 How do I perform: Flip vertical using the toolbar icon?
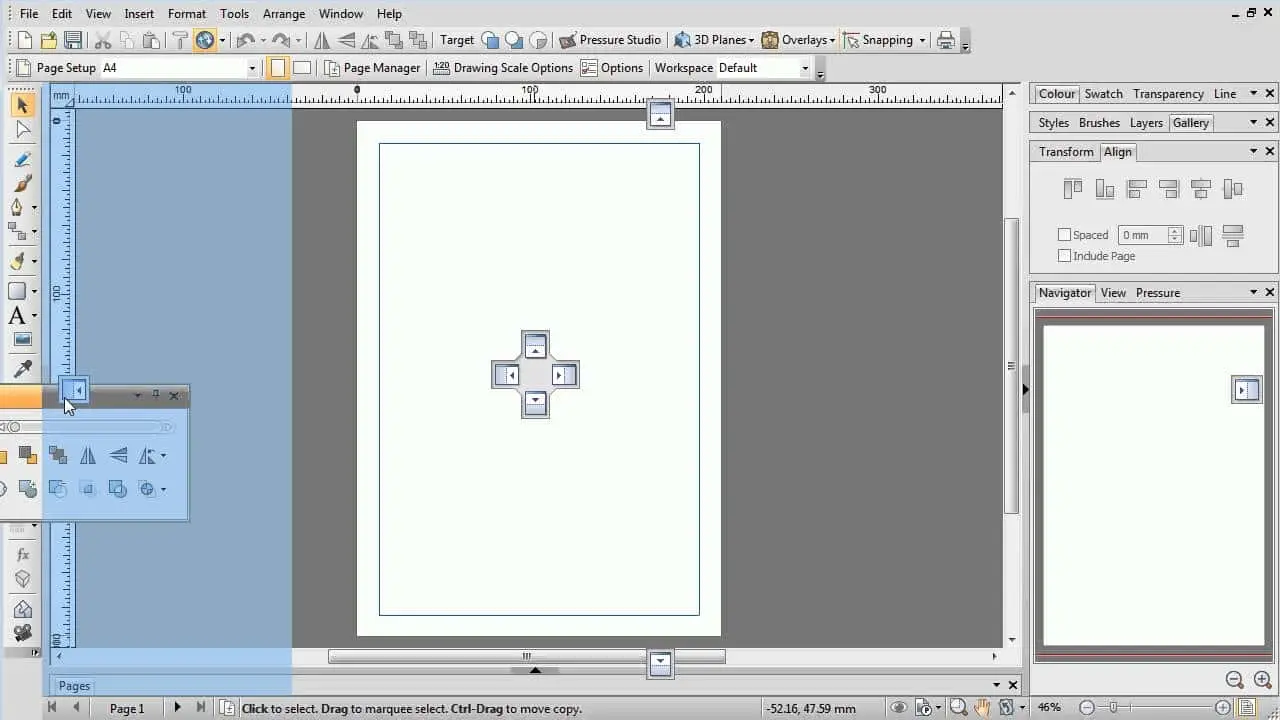pyautogui.click(x=347, y=40)
